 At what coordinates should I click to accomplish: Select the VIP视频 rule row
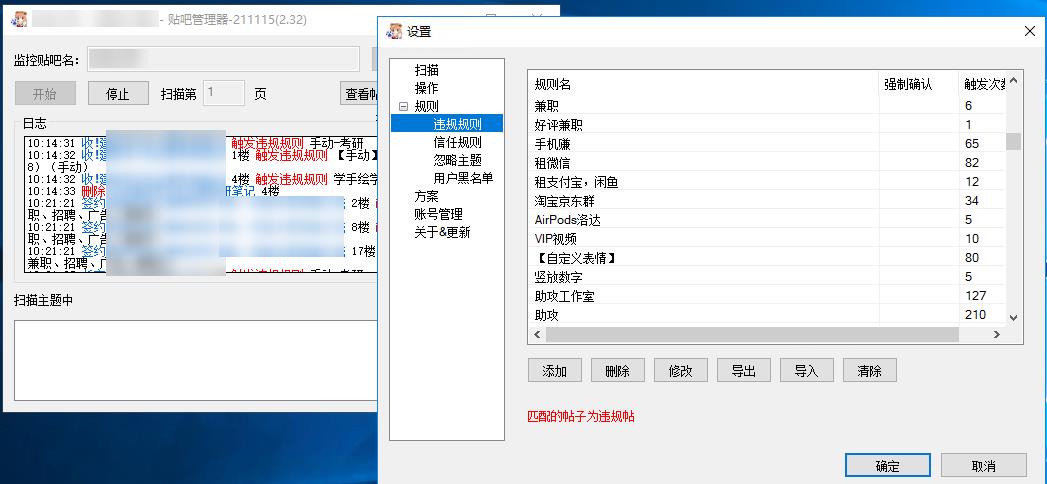pos(767,238)
